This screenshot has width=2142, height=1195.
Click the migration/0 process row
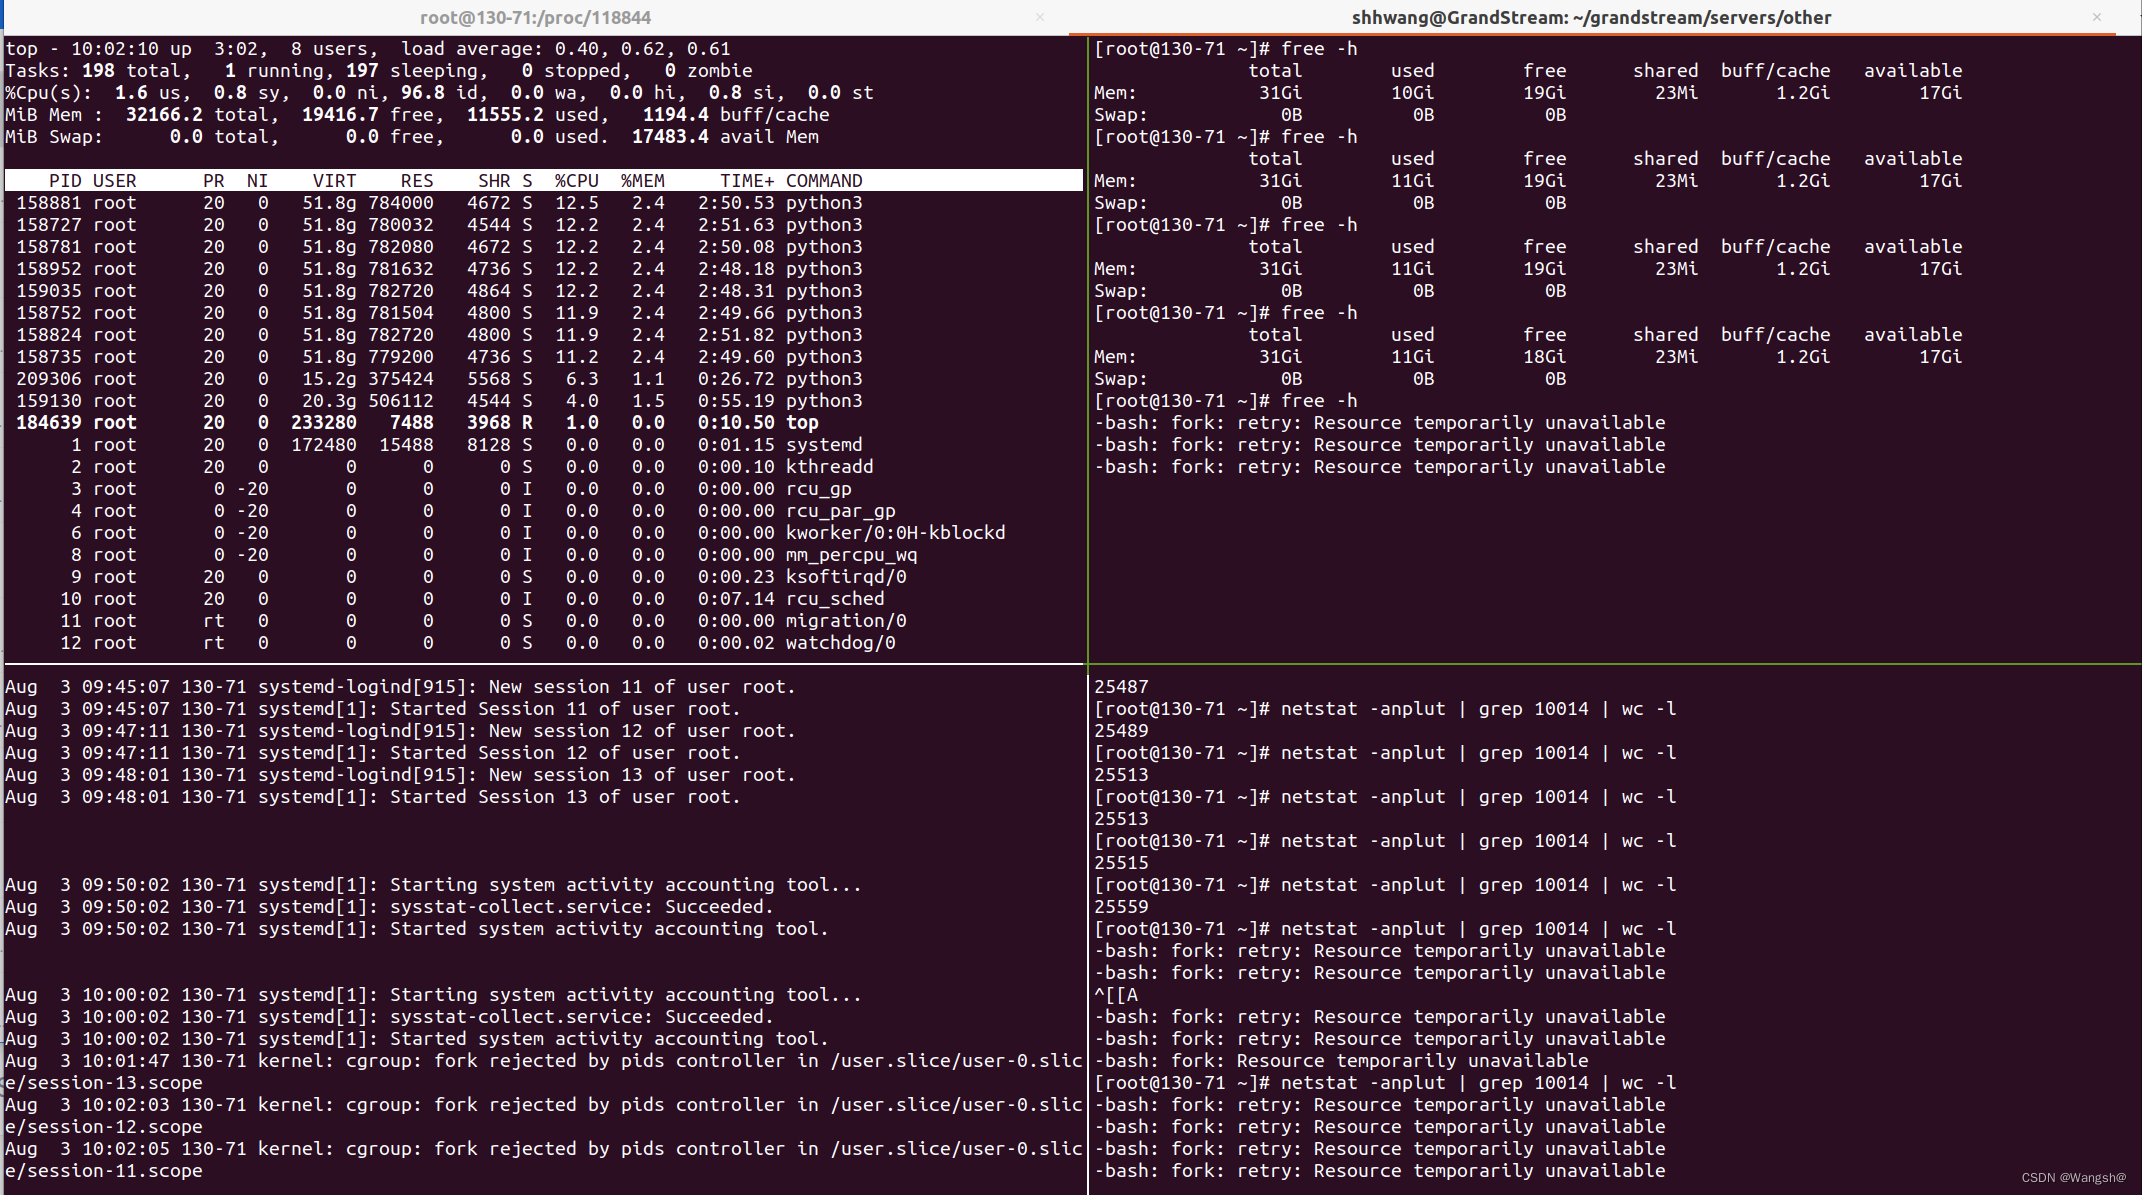click(543, 621)
